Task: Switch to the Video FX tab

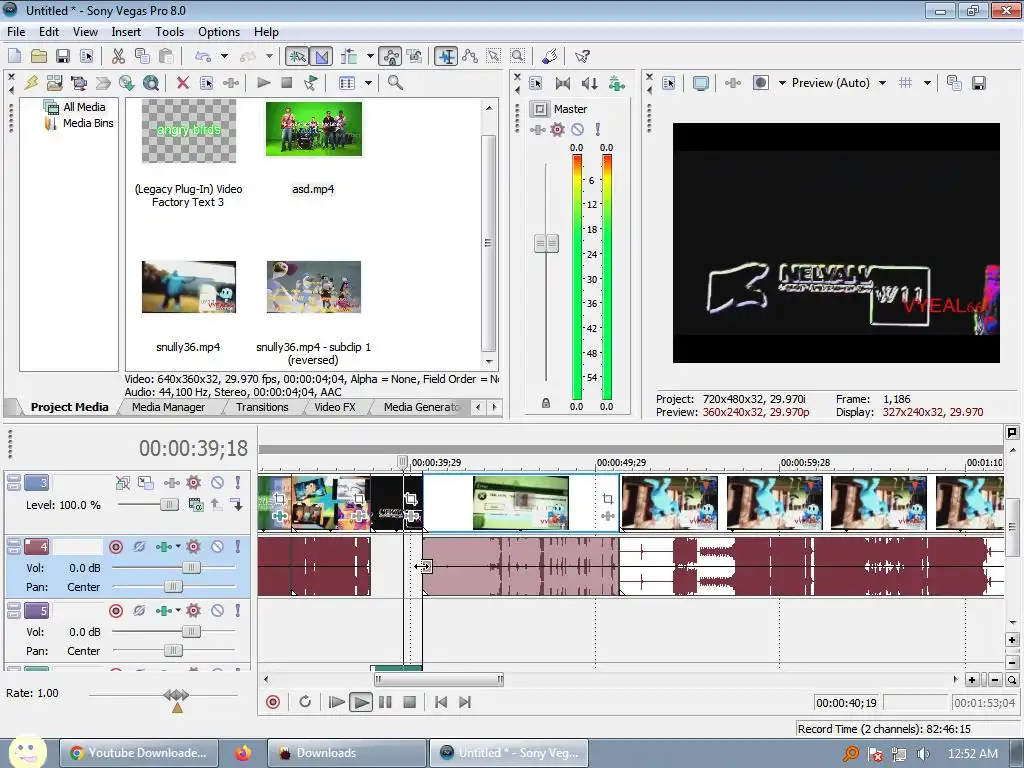Action: [335, 407]
